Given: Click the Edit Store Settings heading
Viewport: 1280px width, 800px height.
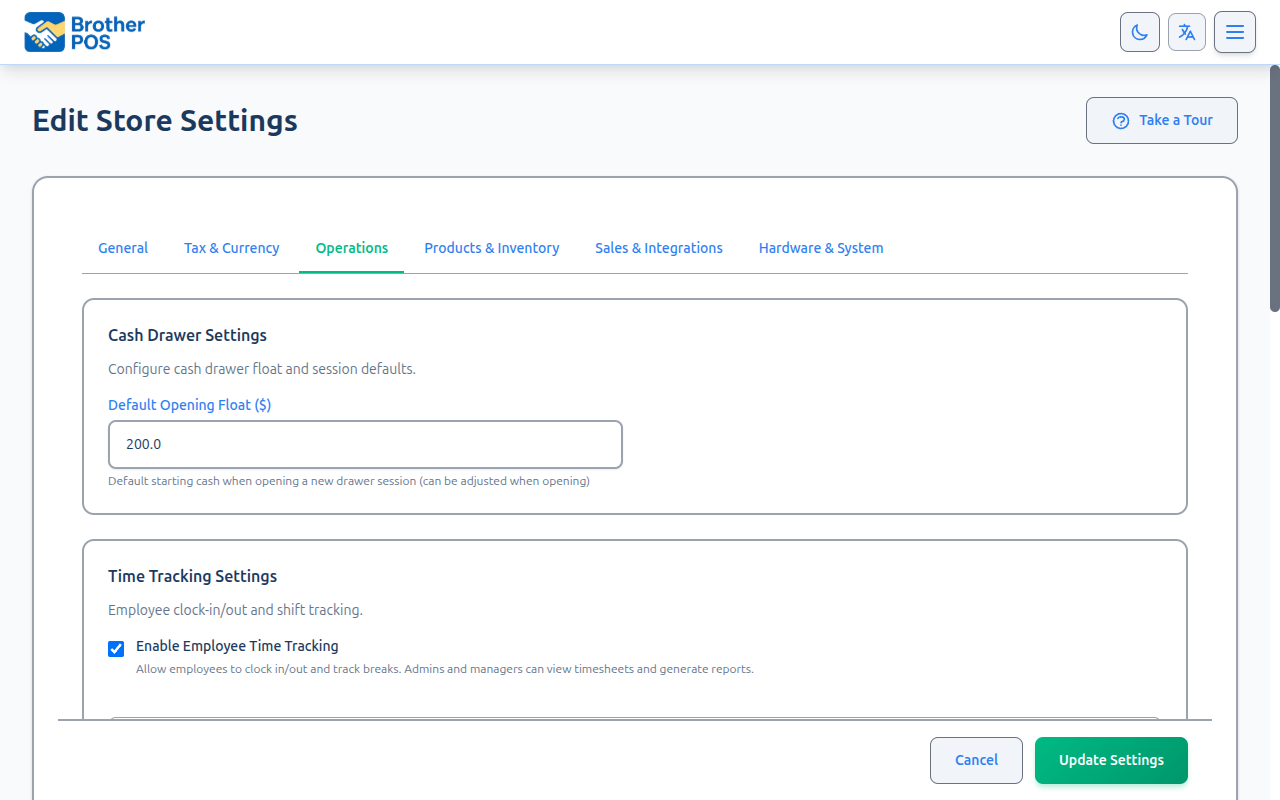Looking at the screenshot, I should coord(164,120).
